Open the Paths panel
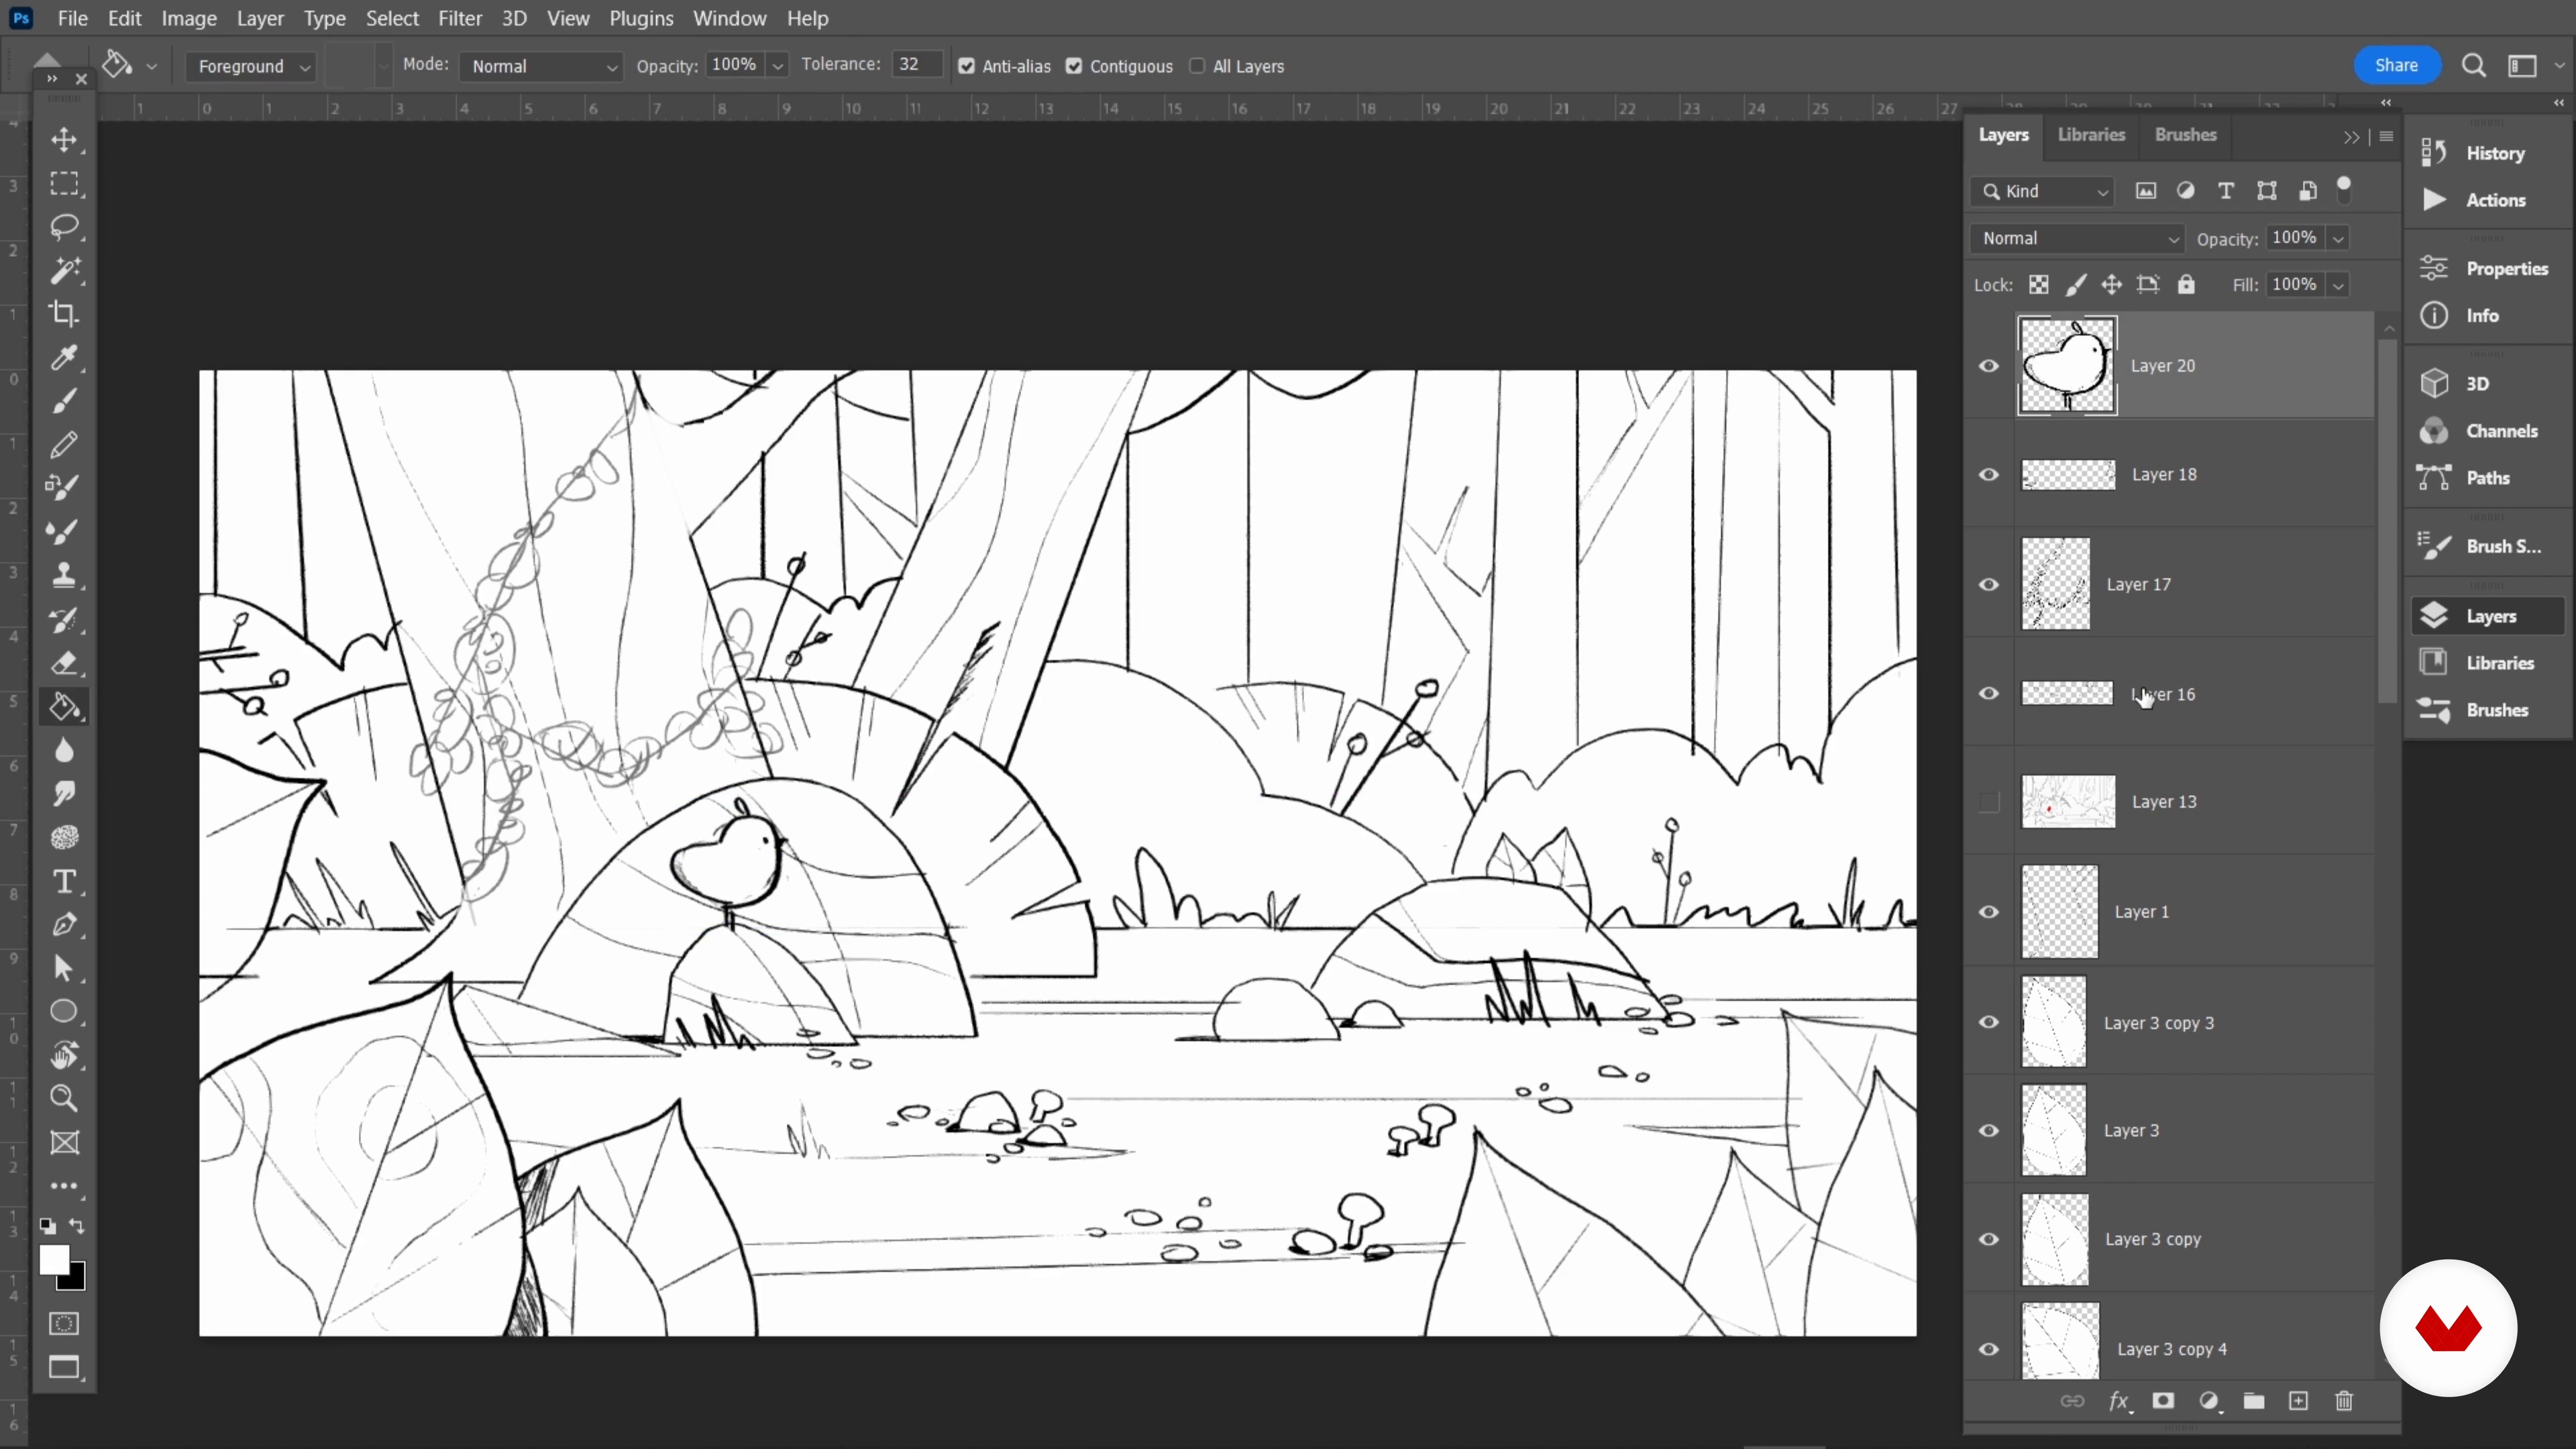Viewport: 2576px width, 1449px height. [2487, 478]
